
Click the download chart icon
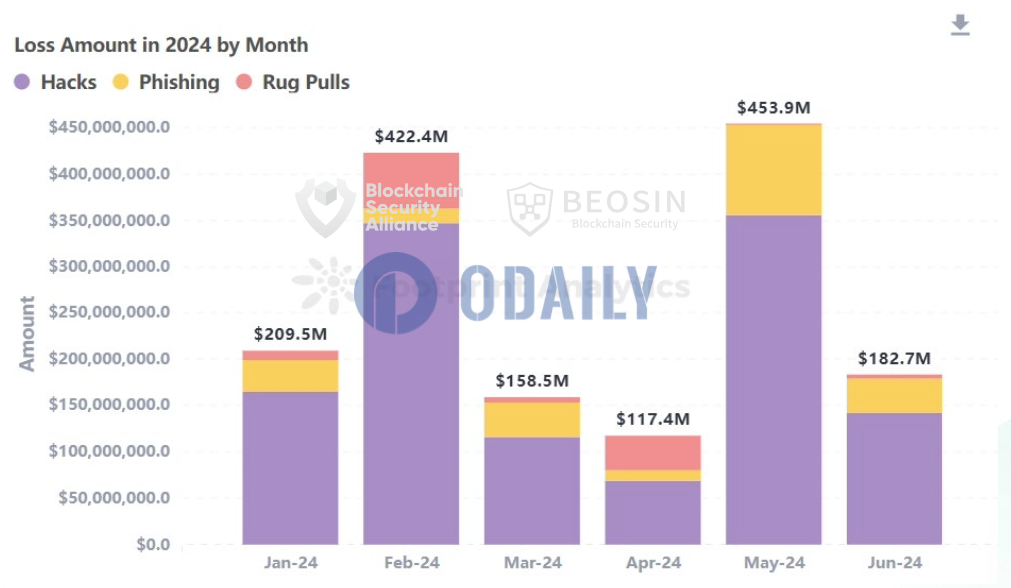960,25
